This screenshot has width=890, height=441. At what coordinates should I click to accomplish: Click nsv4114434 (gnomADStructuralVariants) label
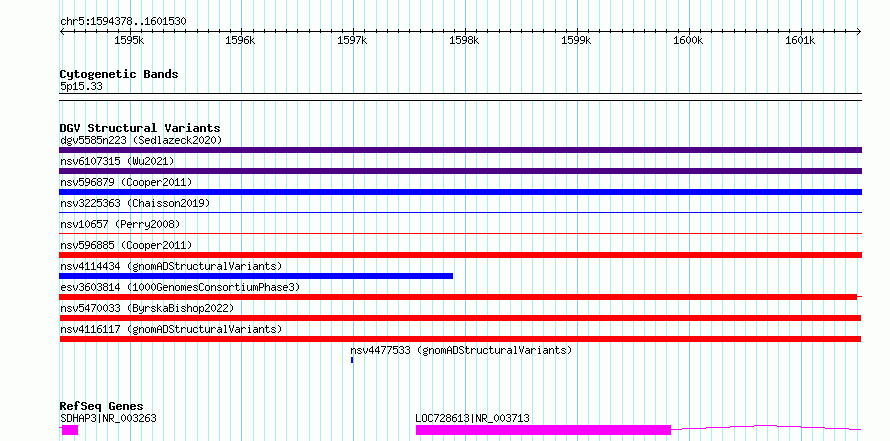click(171, 266)
